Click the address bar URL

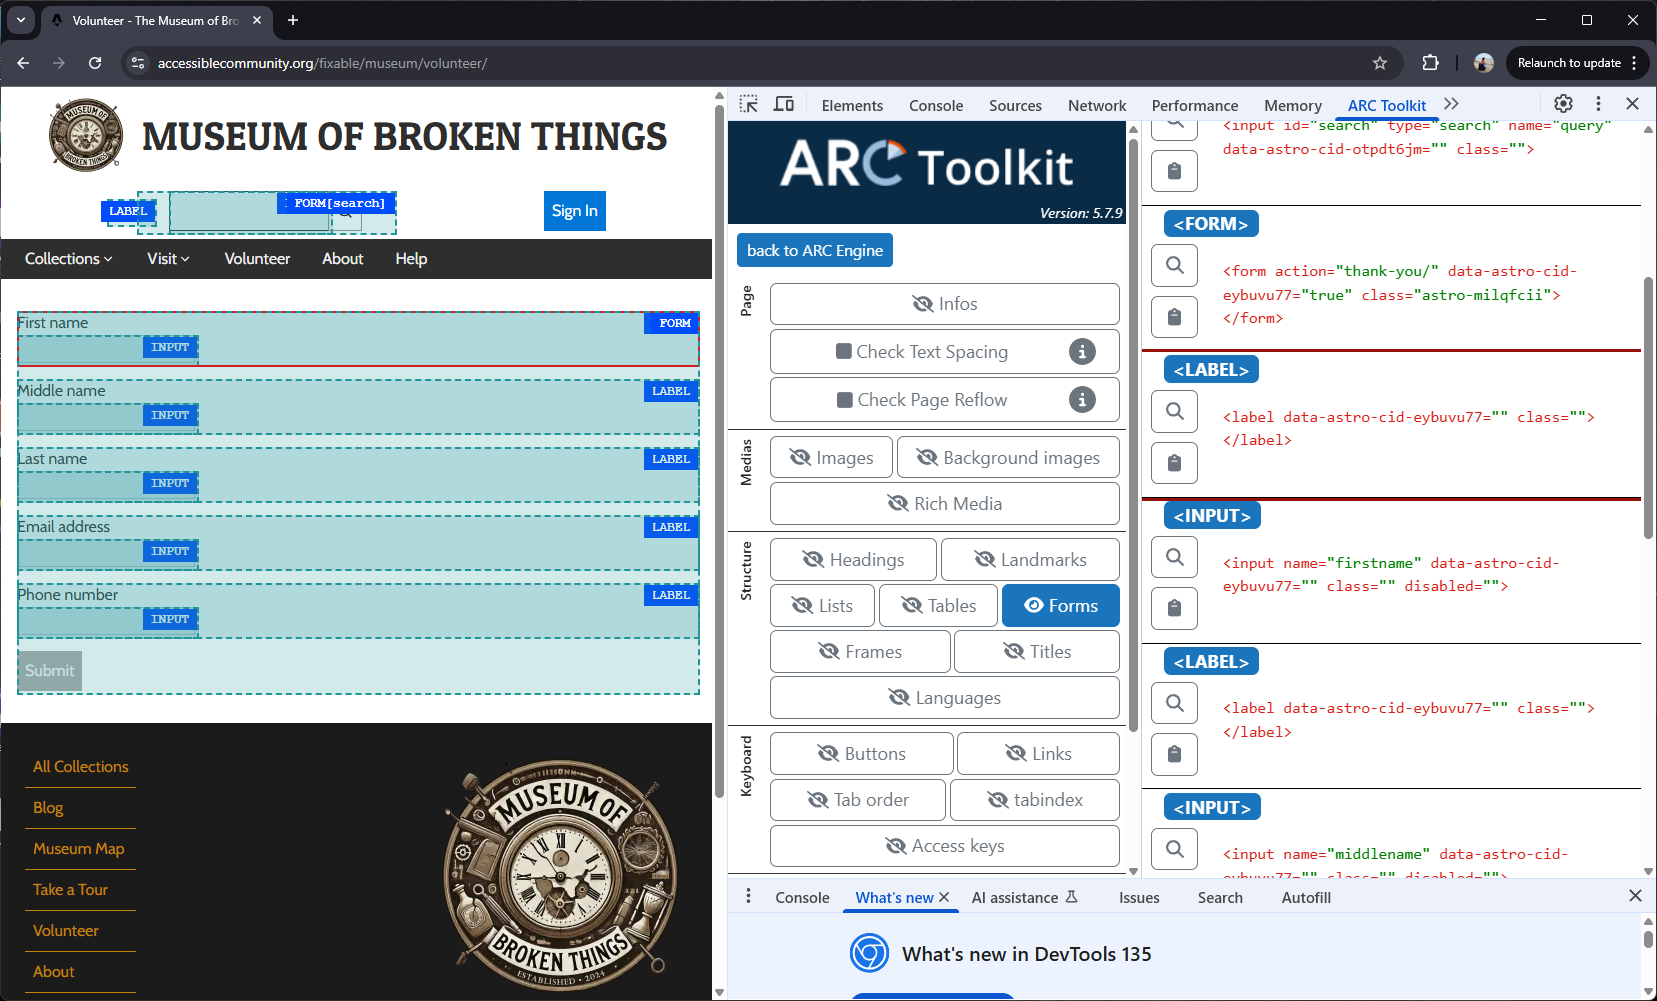(x=322, y=63)
